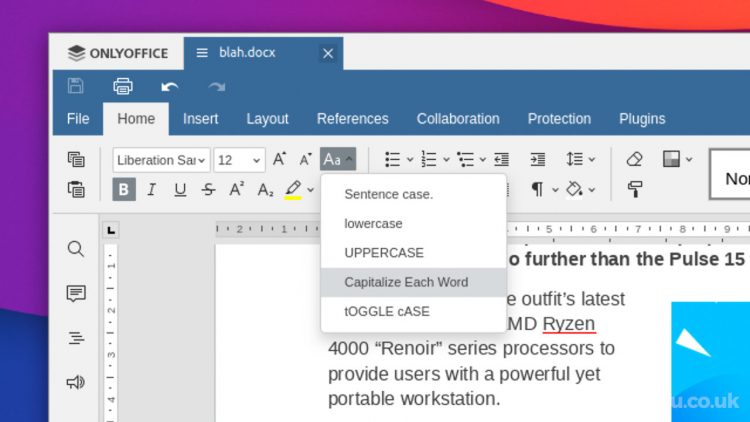Image resolution: width=750 pixels, height=422 pixels.
Task: Click the Paste icon in the toolbar
Action: click(76, 189)
